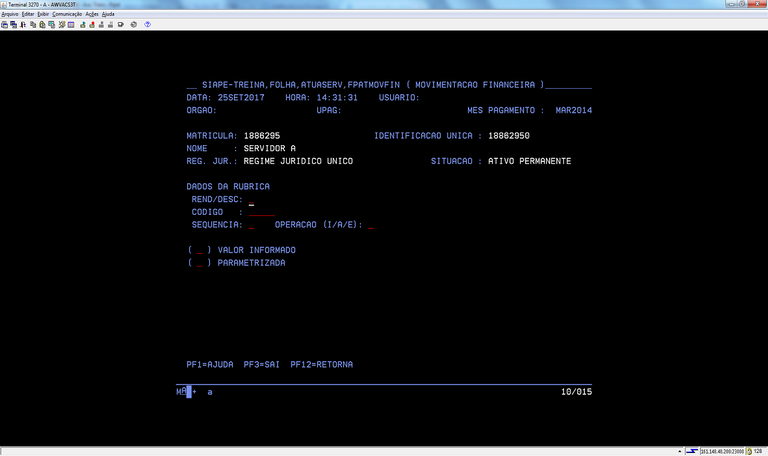768x456 pixels.
Task: Click the REND/DESC input field
Action: 251,200
